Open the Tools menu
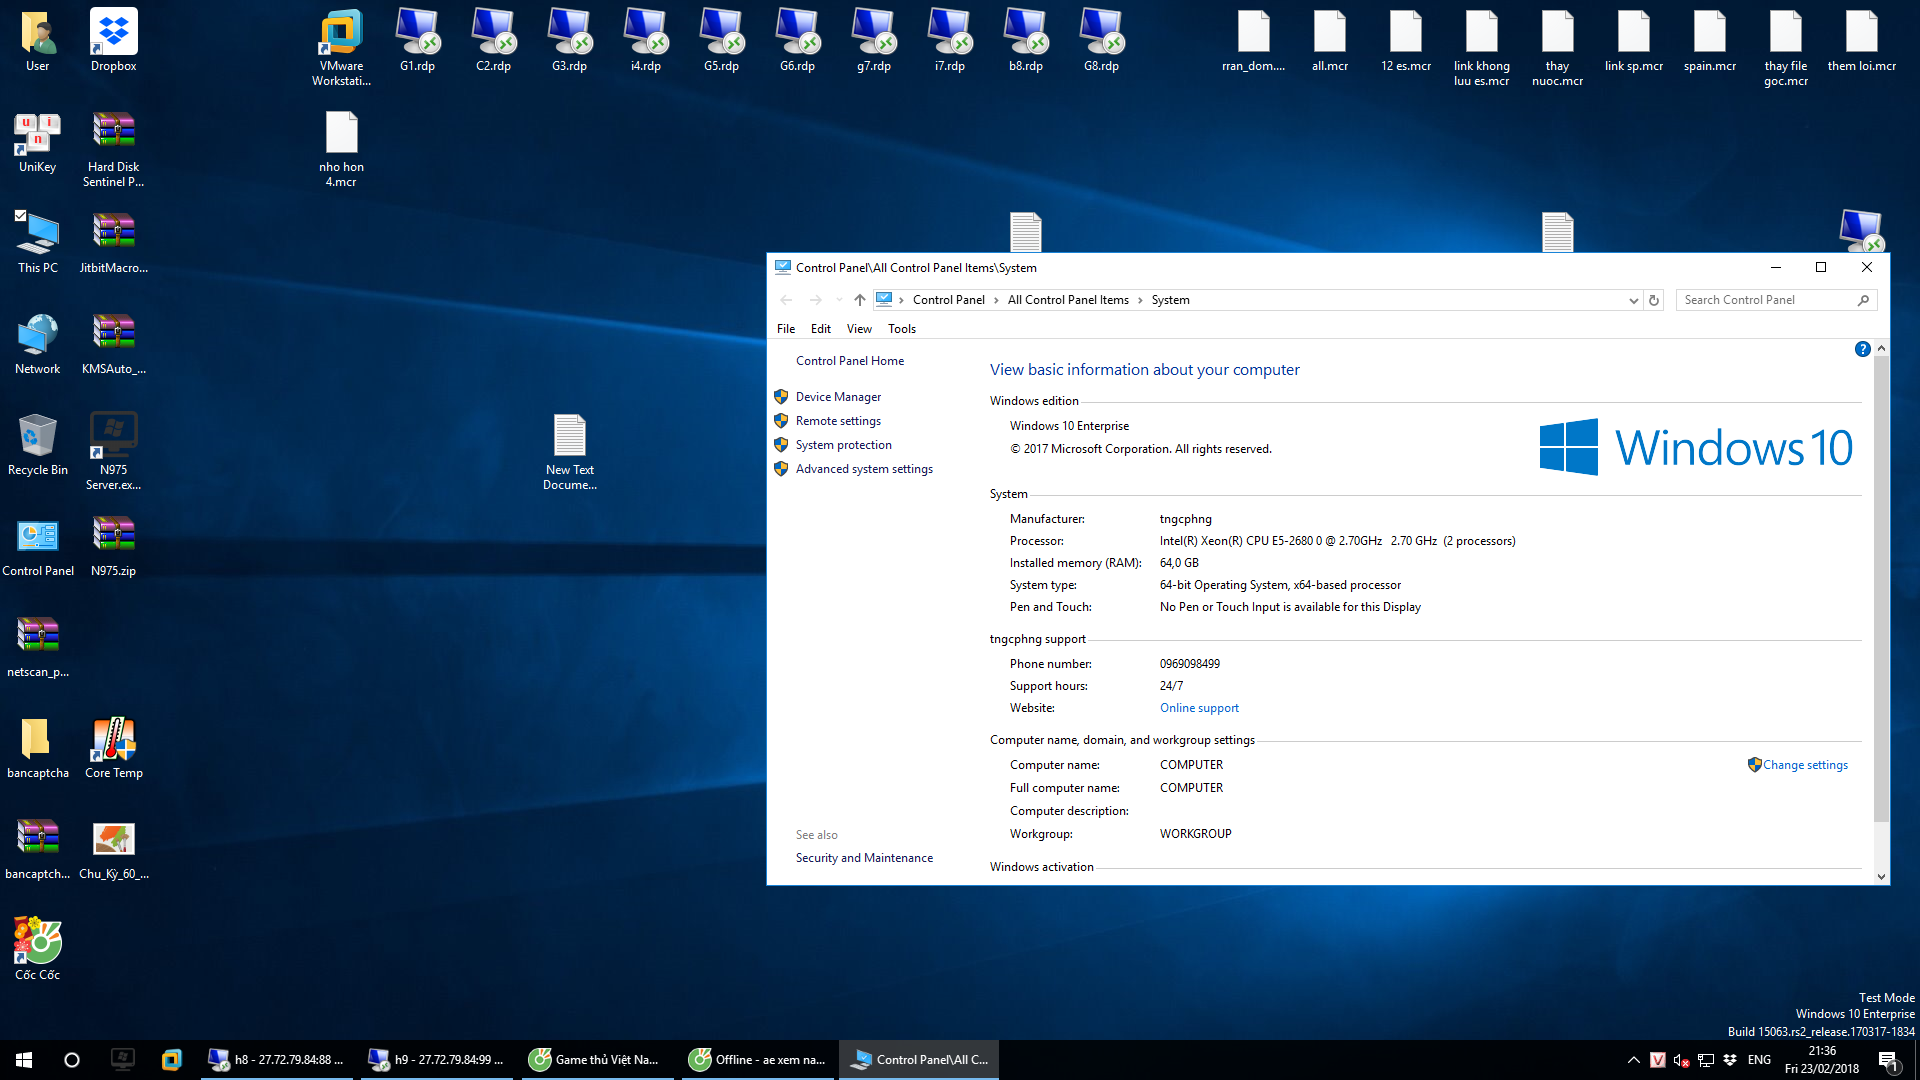 coord(902,328)
